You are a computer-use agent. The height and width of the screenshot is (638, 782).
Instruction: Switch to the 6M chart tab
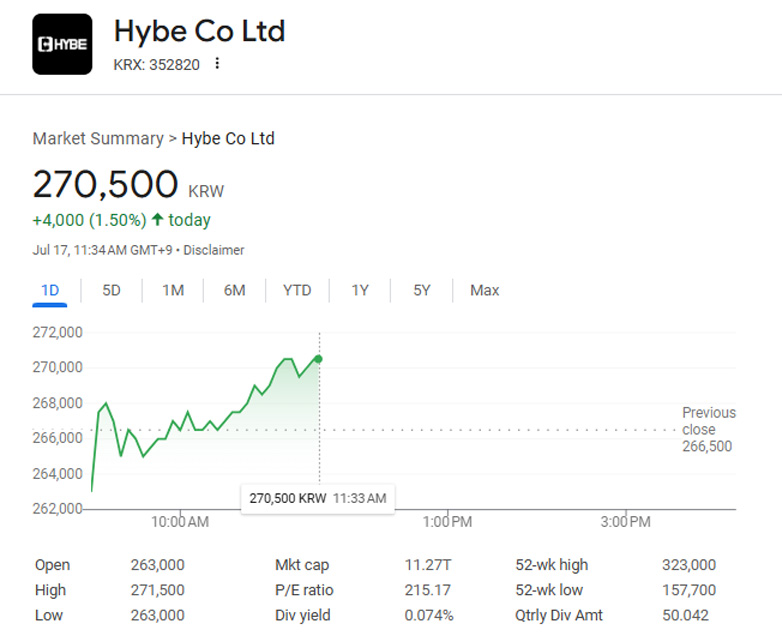(234, 290)
